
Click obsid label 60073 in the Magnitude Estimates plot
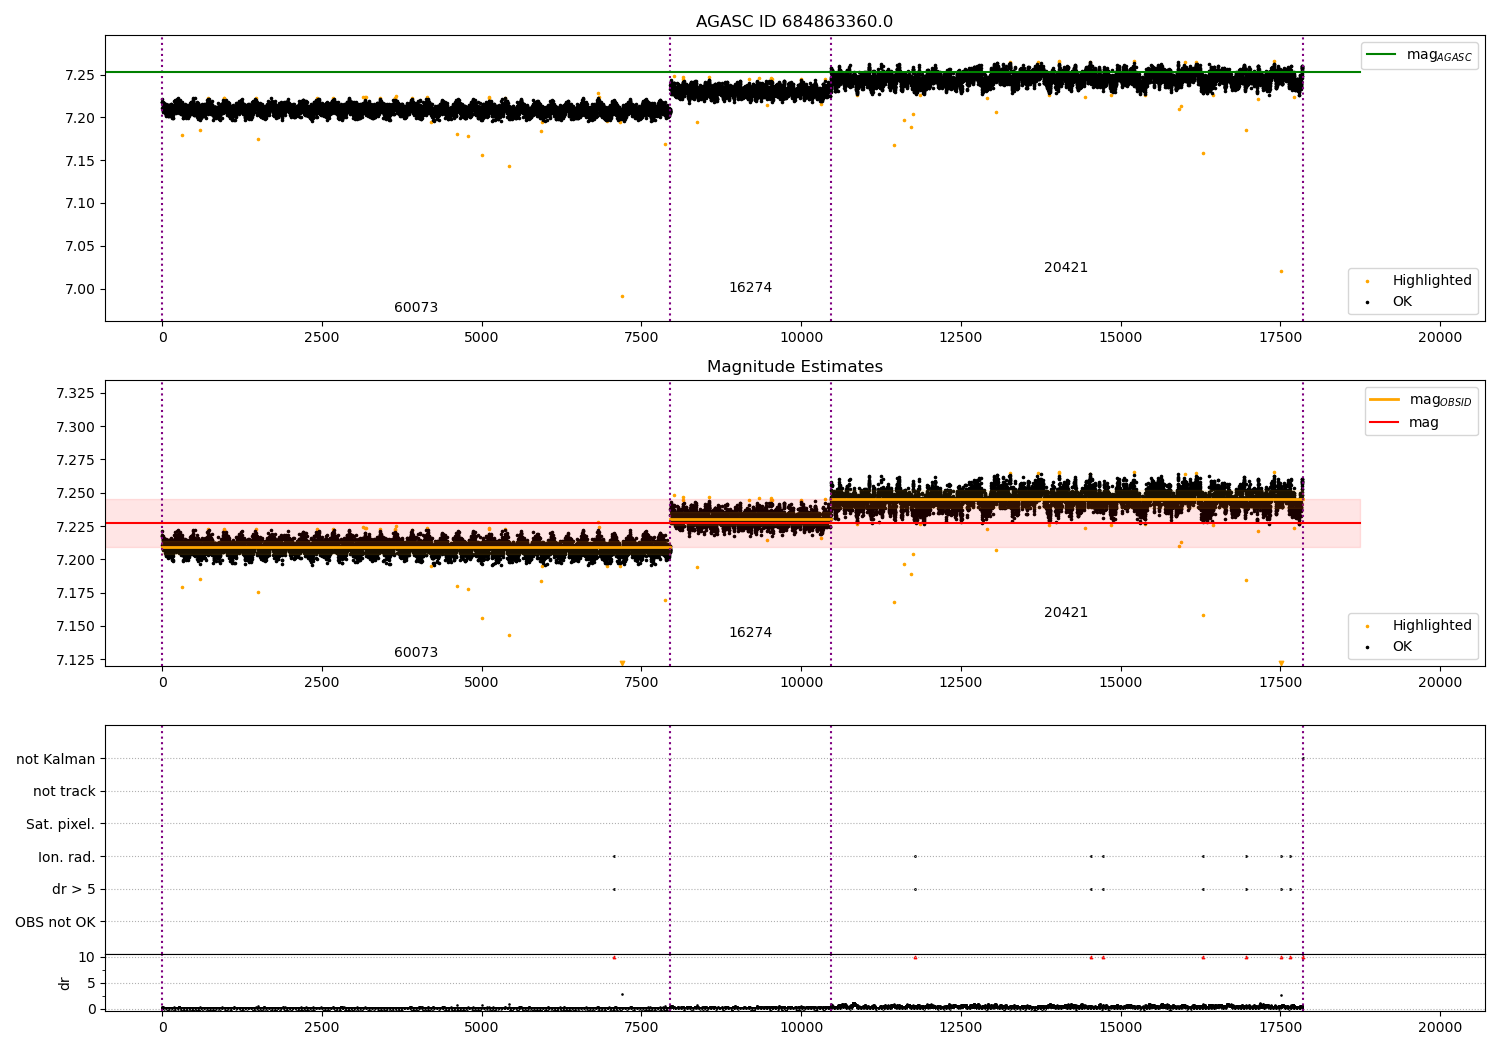coord(416,653)
